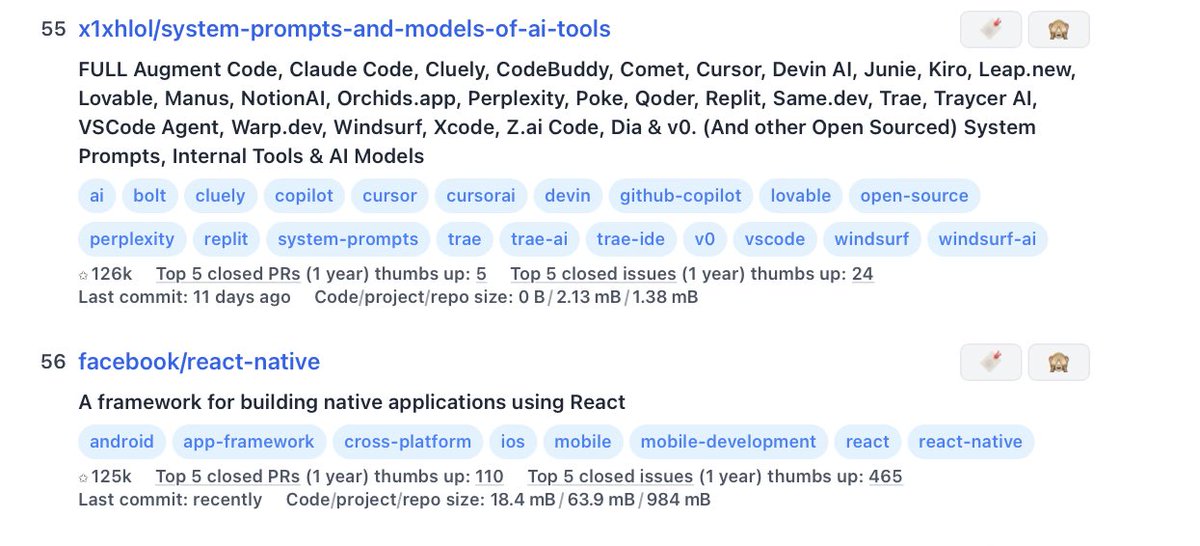
Task: Click the monkey emoji button for react-native repo
Action: [1059, 362]
